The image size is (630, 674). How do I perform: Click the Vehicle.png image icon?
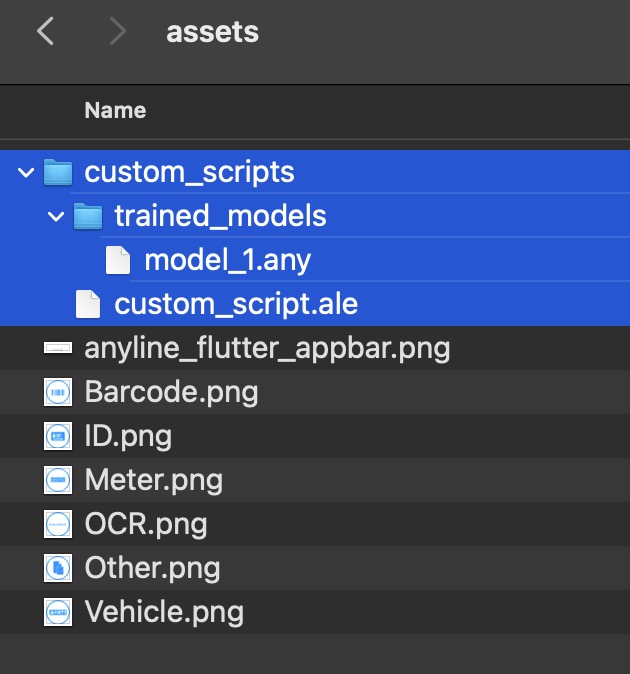click(x=58, y=611)
